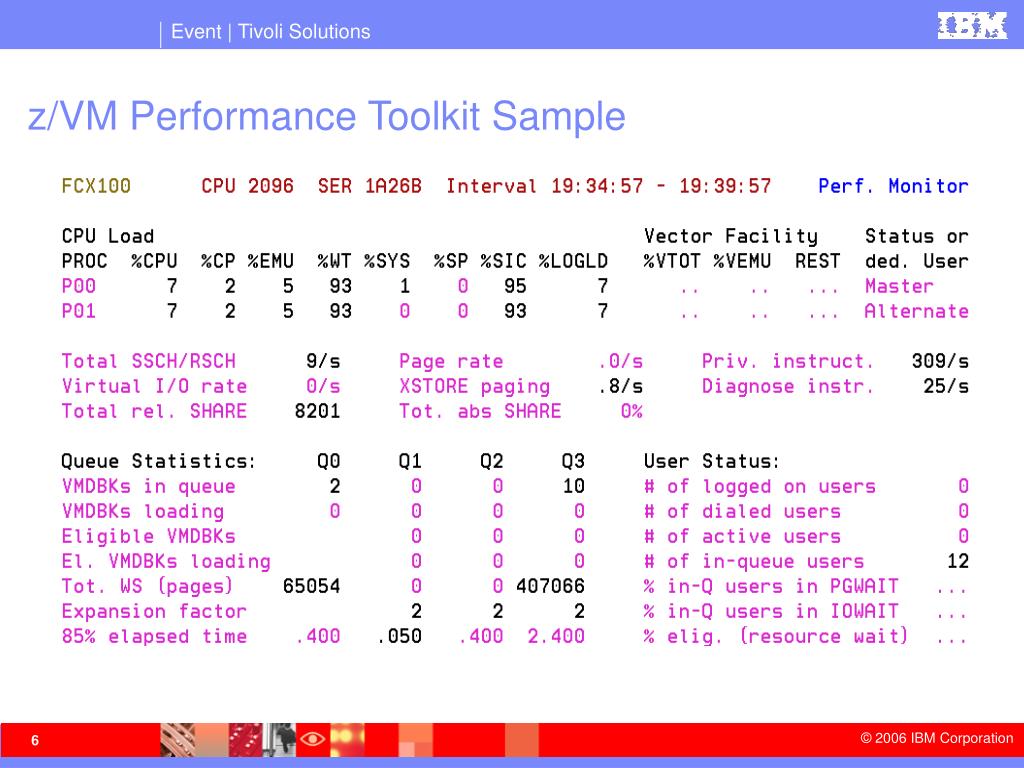This screenshot has width=1024, height=768.
Task: Select the "Eligible VMDBKs" row label
Action: pyautogui.click(x=148, y=537)
